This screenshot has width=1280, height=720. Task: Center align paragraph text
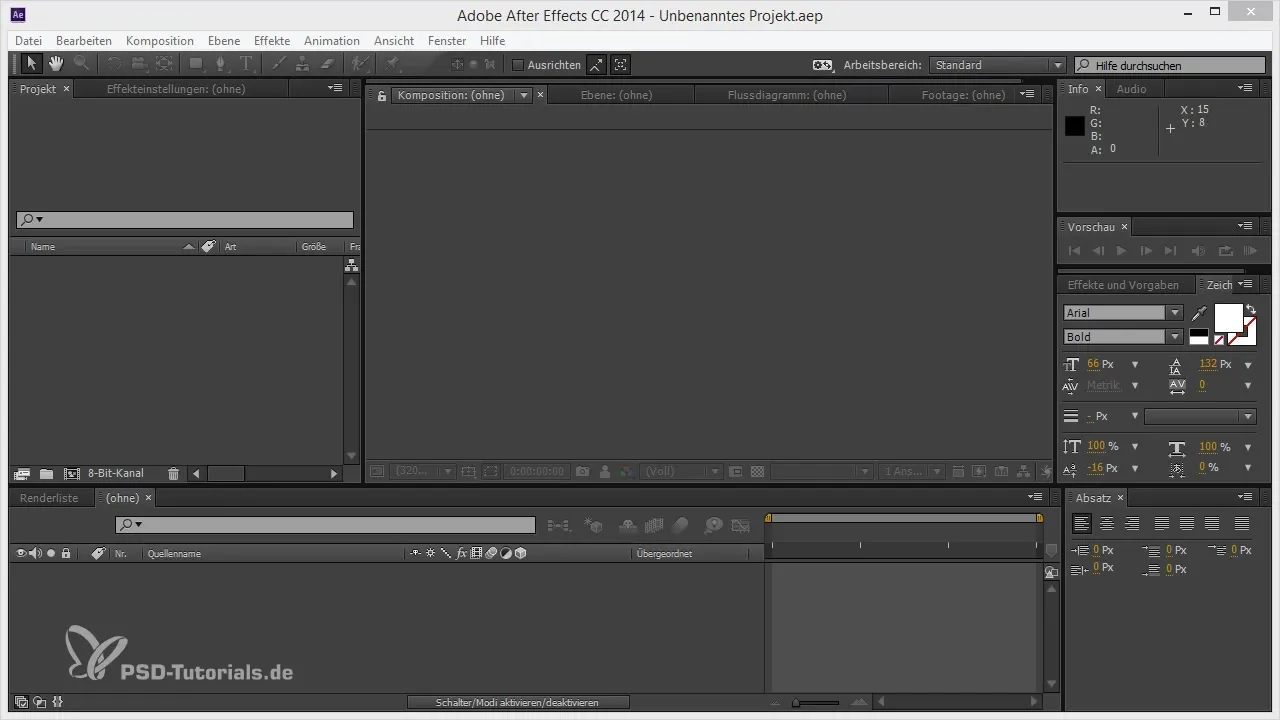pos(1107,523)
